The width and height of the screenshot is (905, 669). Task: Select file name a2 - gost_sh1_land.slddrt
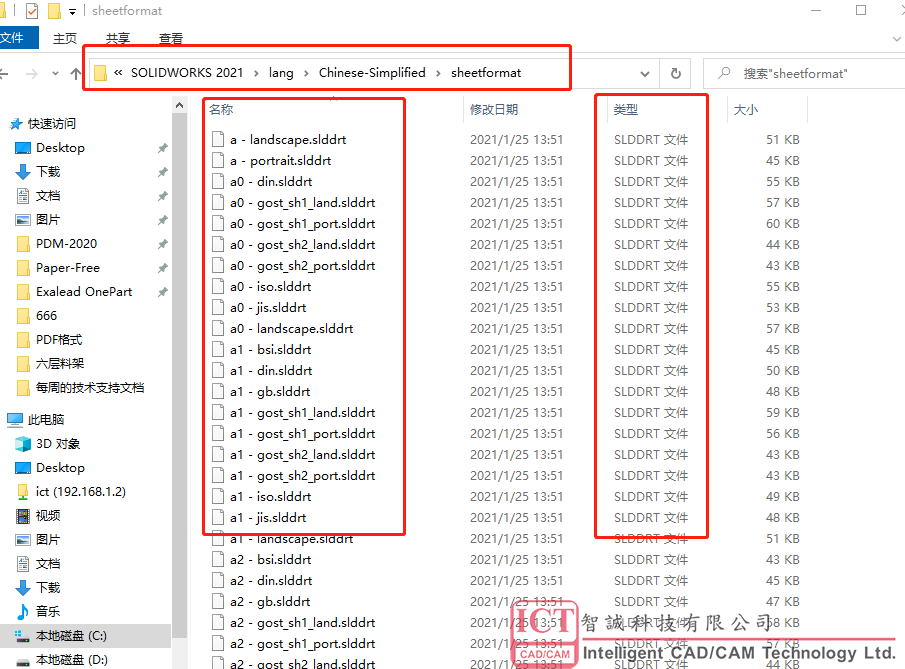tap(302, 622)
